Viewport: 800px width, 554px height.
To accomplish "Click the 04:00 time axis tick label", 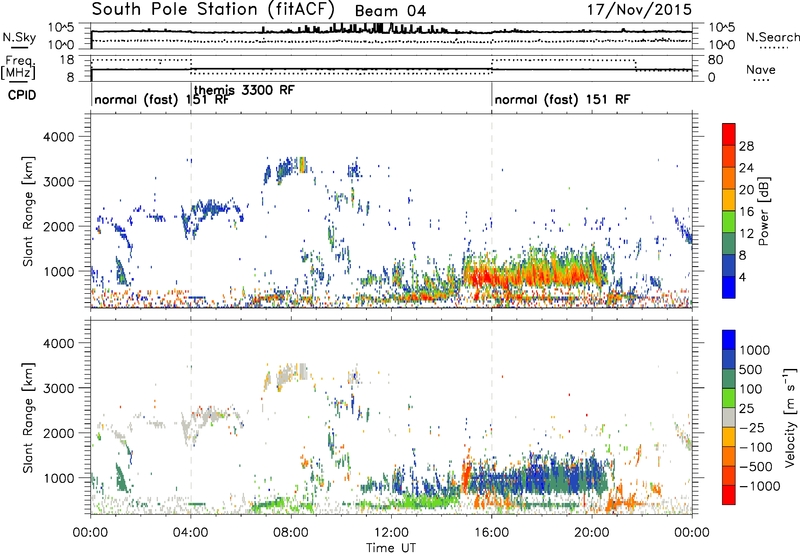I will [x=190, y=533].
